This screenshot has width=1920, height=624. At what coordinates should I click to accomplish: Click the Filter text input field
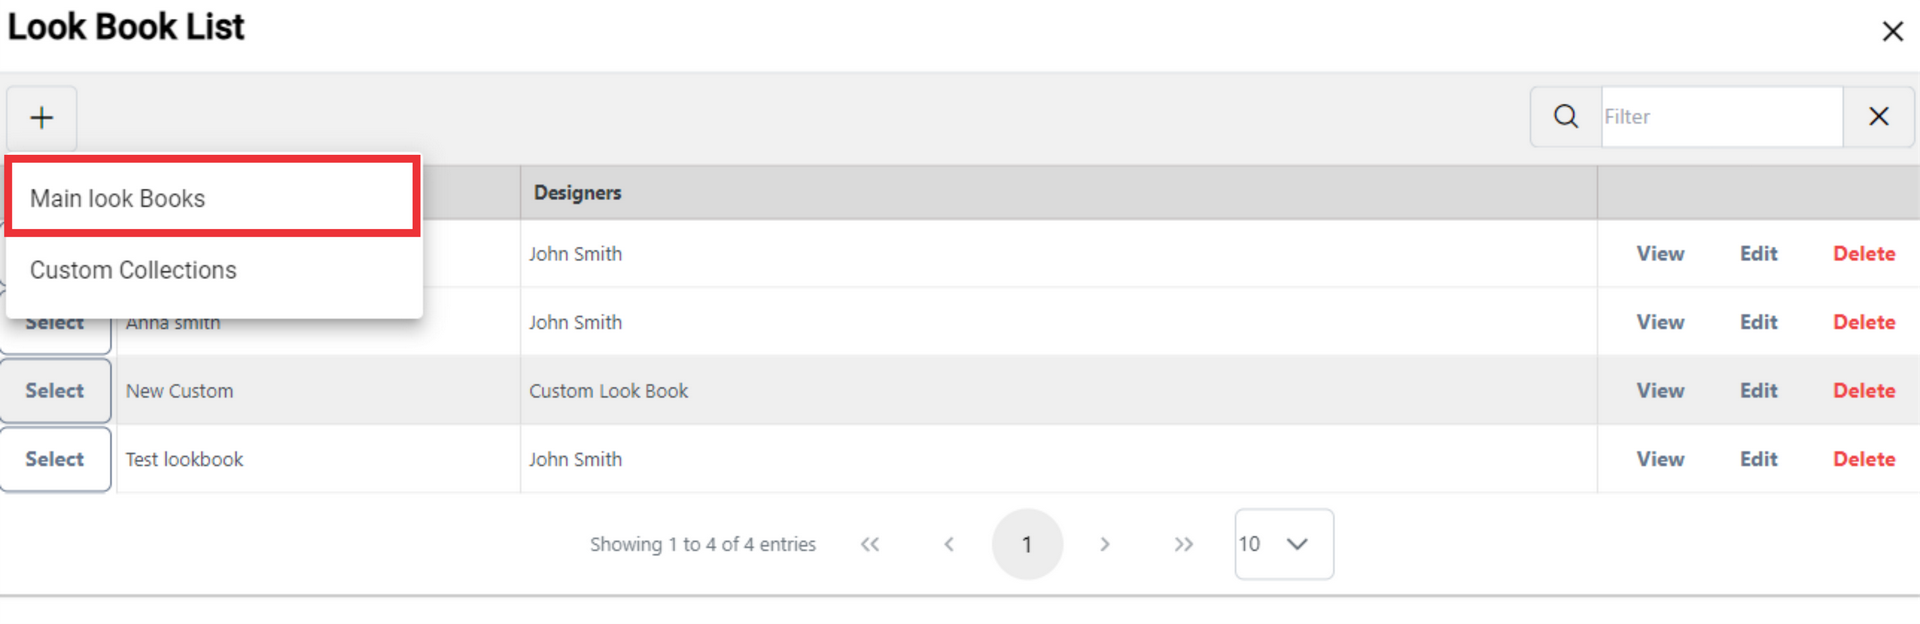pyautogui.click(x=1722, y=117)
